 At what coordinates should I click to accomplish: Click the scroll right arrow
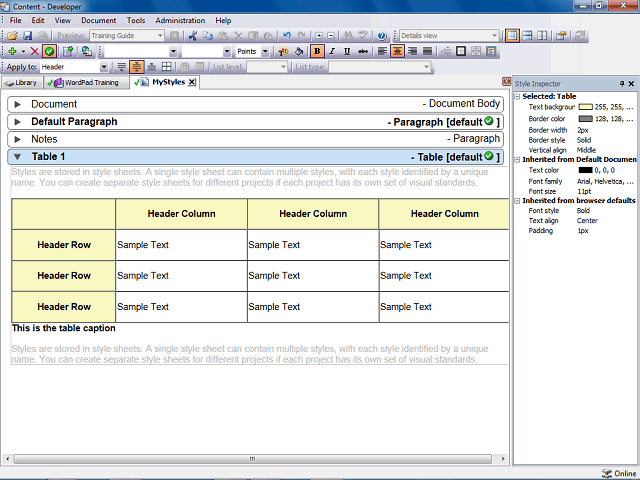[503, 459]
